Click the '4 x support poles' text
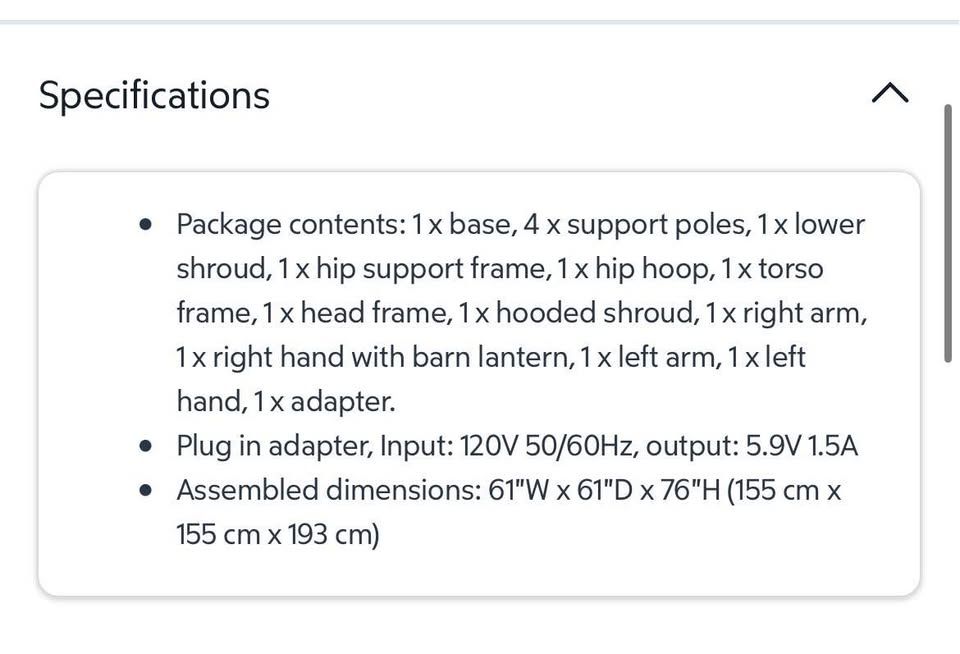 636,225
